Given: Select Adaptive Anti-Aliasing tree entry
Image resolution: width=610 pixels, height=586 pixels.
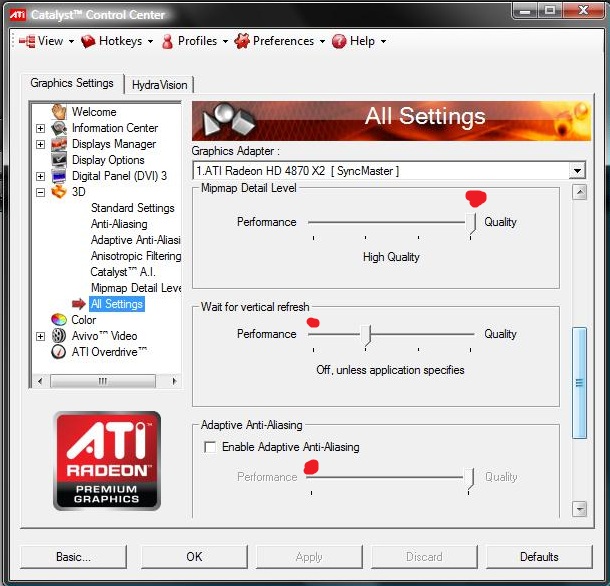Looking at the screenshot, I should coord(135,240).
